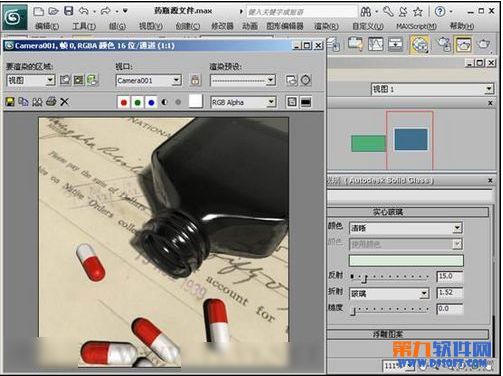
Task: Collapse the solid glass rollout header
Action: coord(408,212)
